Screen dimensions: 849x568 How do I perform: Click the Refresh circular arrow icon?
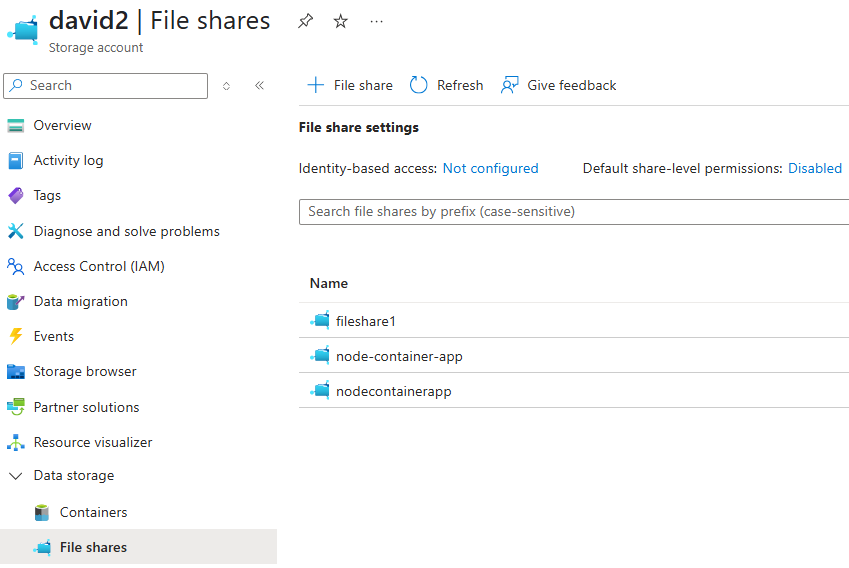[x=418, y=85]
